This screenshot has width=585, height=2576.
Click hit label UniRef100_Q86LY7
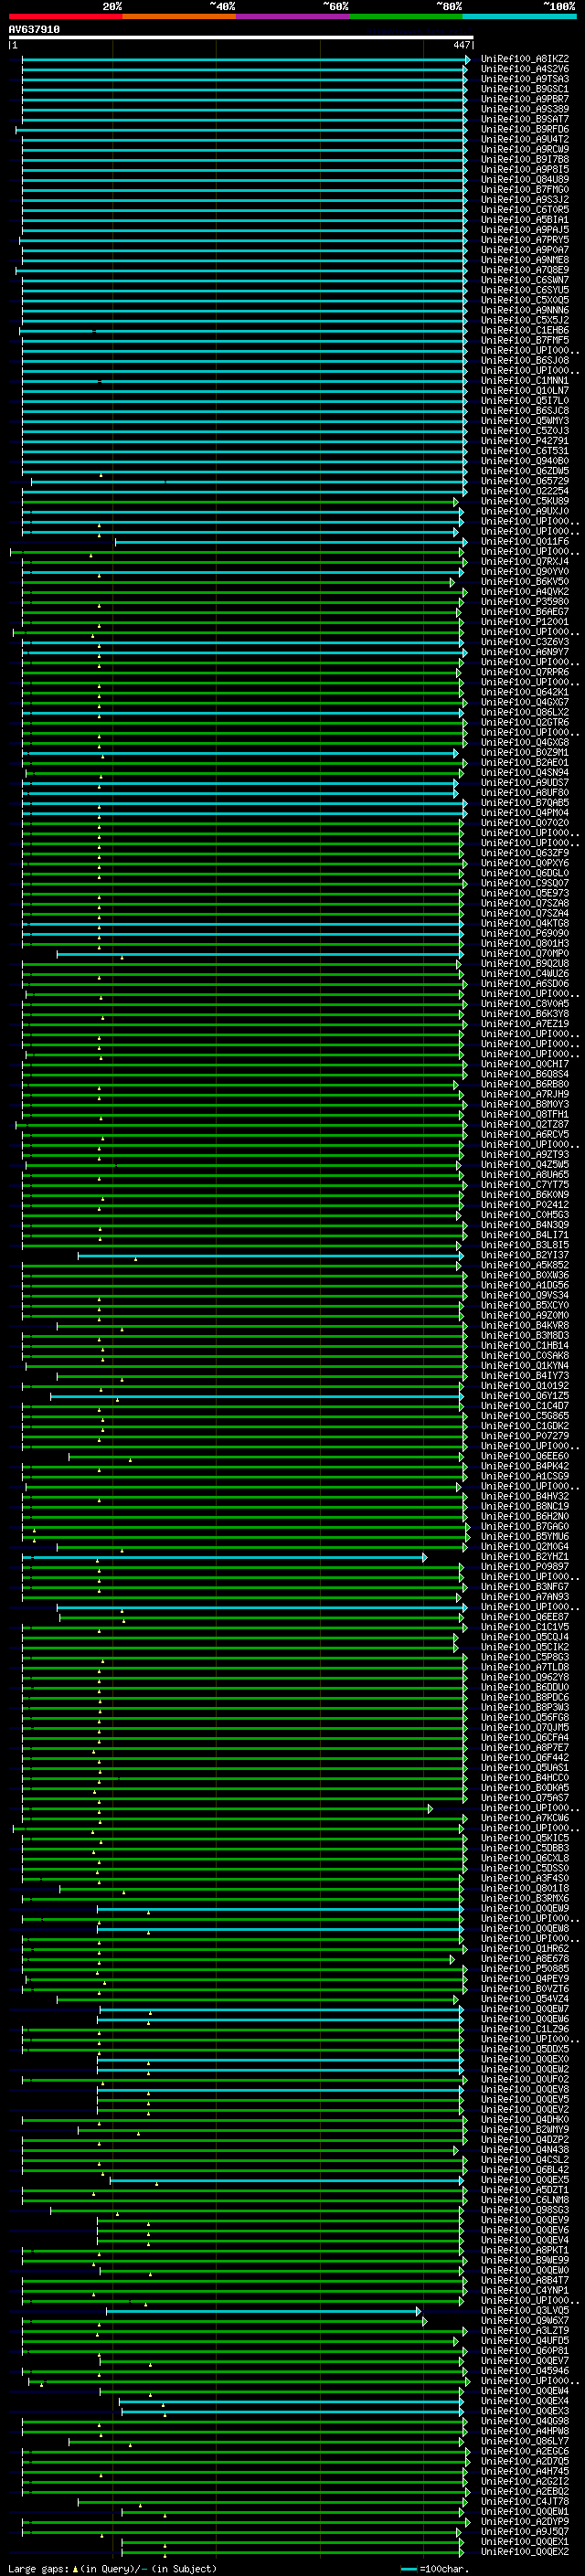click(525, 2441)
